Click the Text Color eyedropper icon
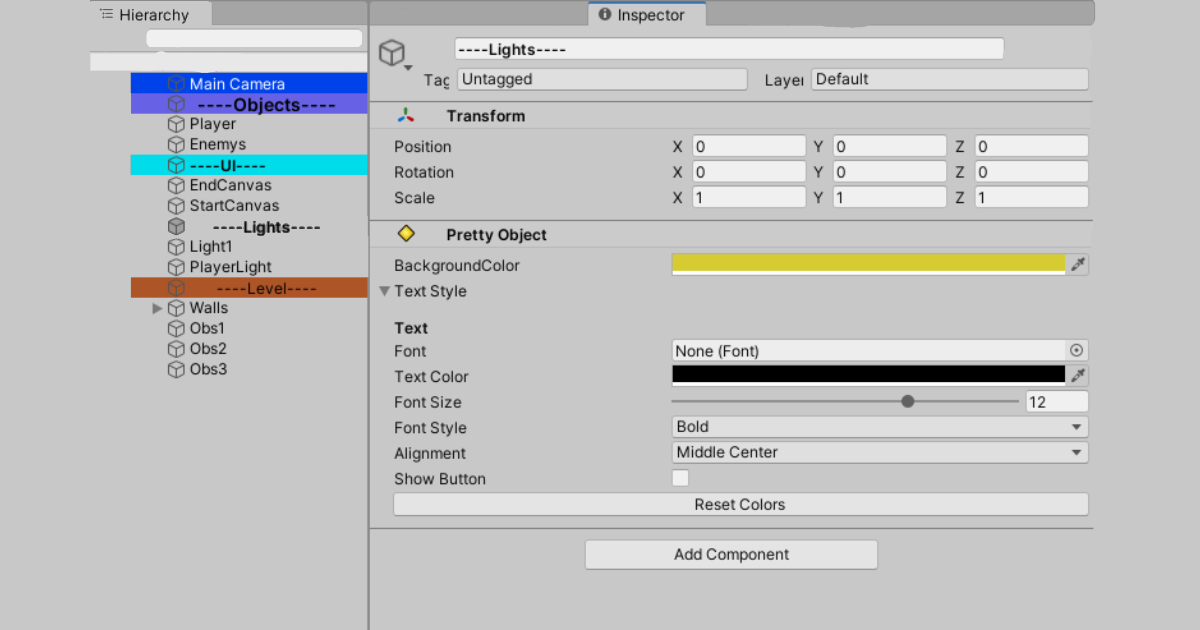Viewport: 1200px width, 630px height. (1077, 376)
